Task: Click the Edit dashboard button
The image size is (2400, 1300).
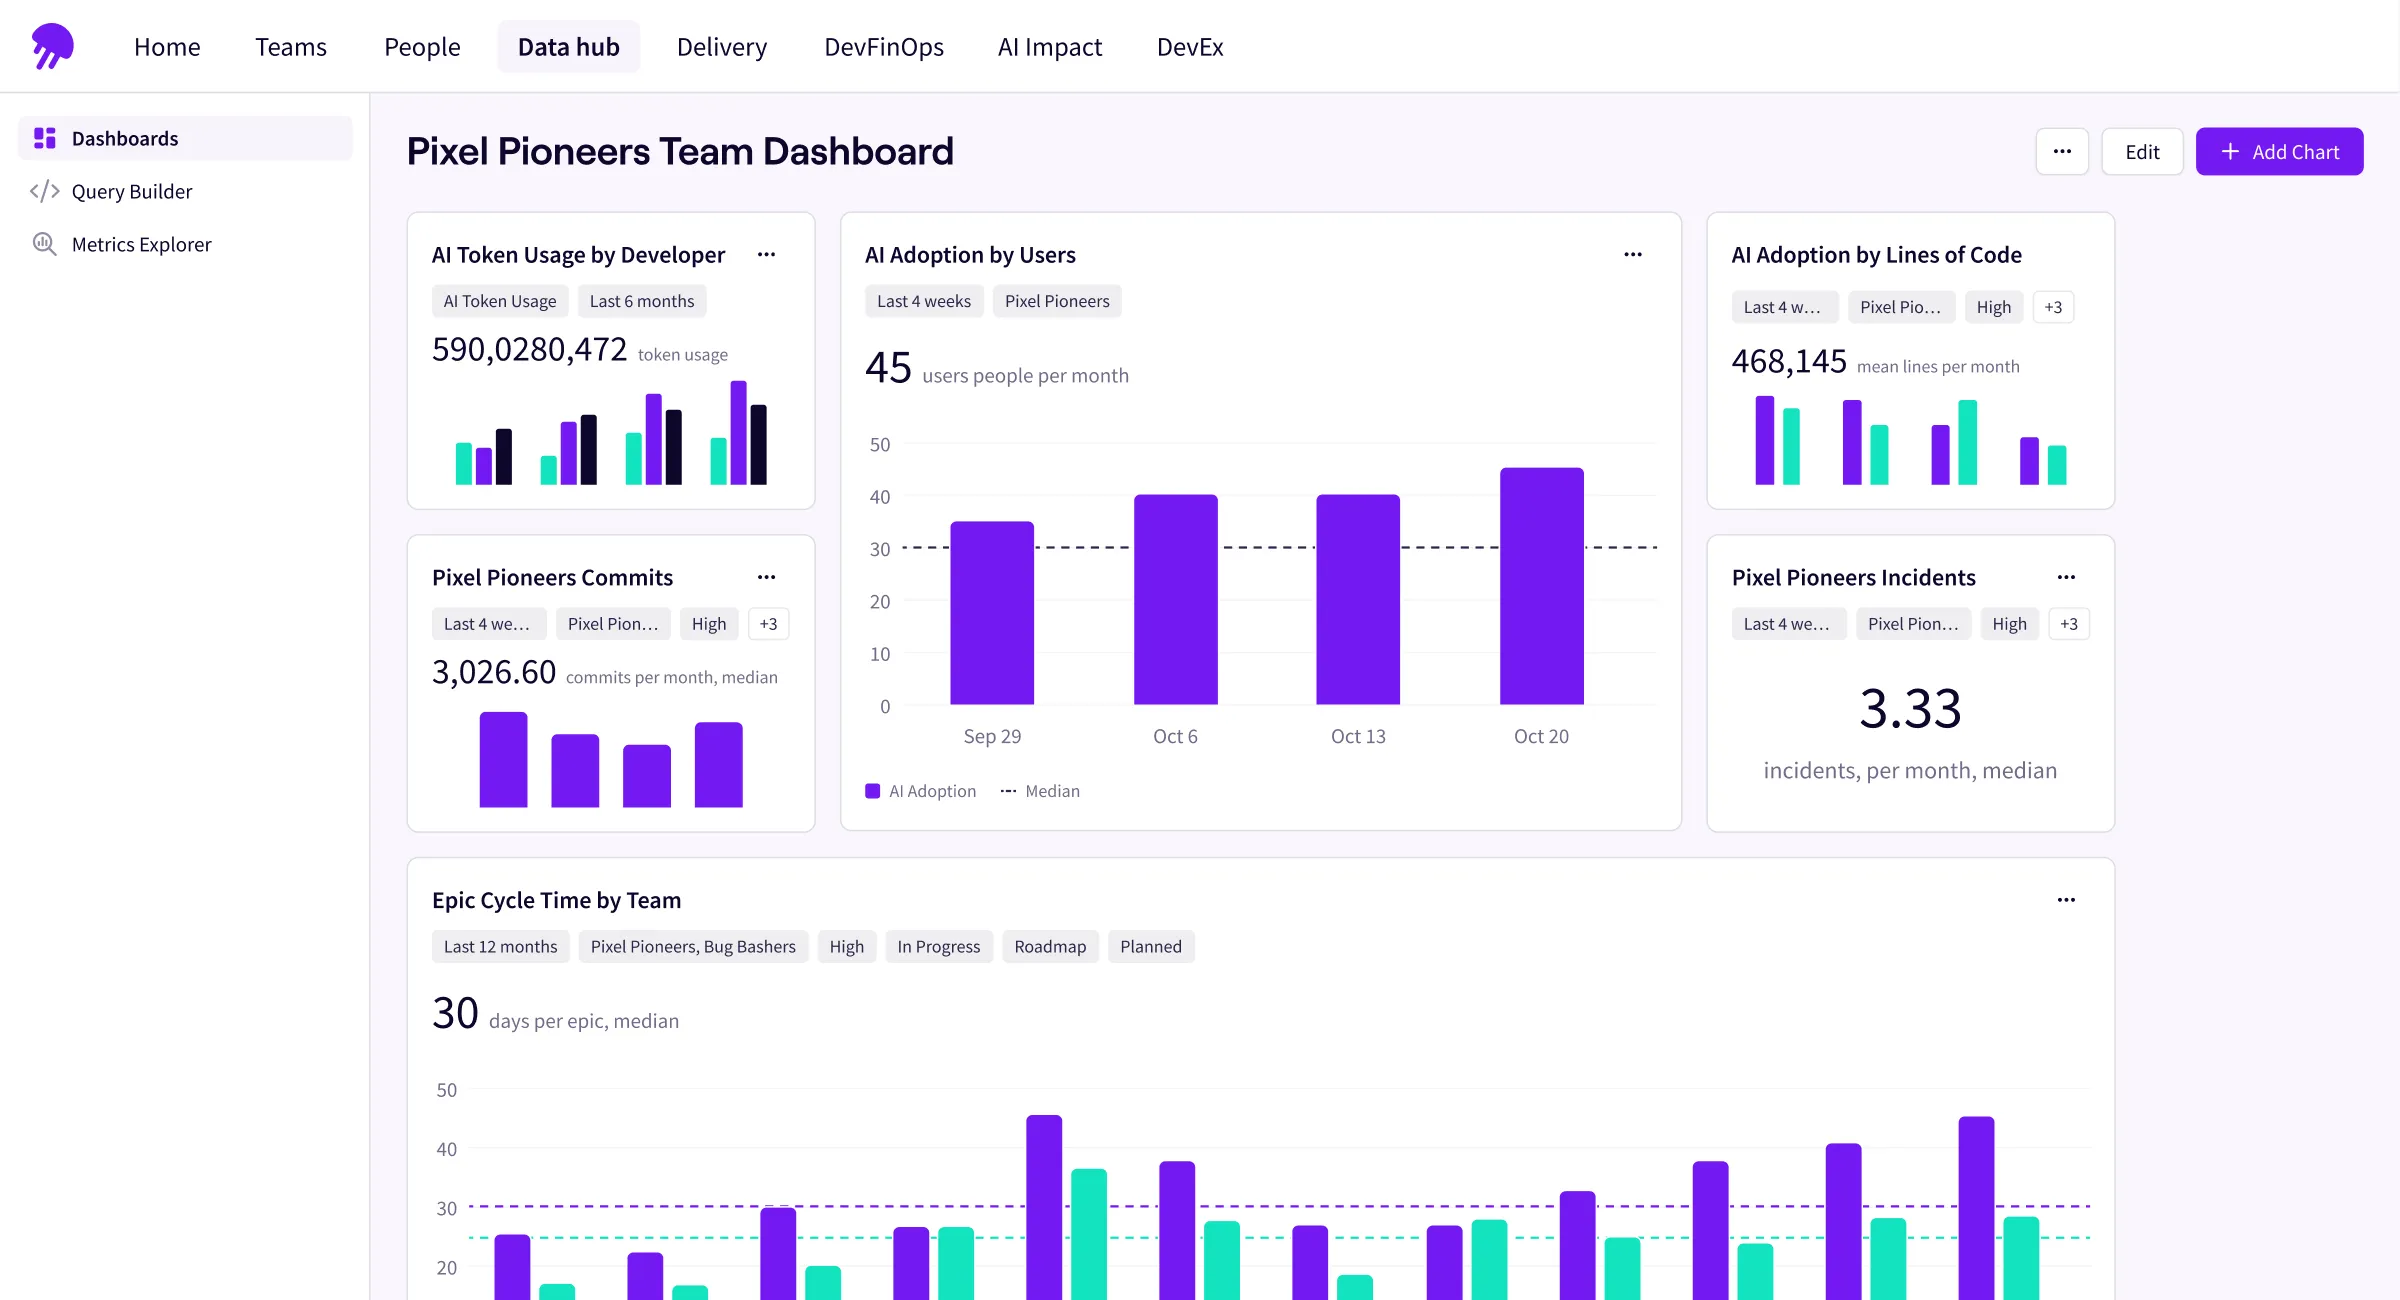Action: (x=2142, y=152)
